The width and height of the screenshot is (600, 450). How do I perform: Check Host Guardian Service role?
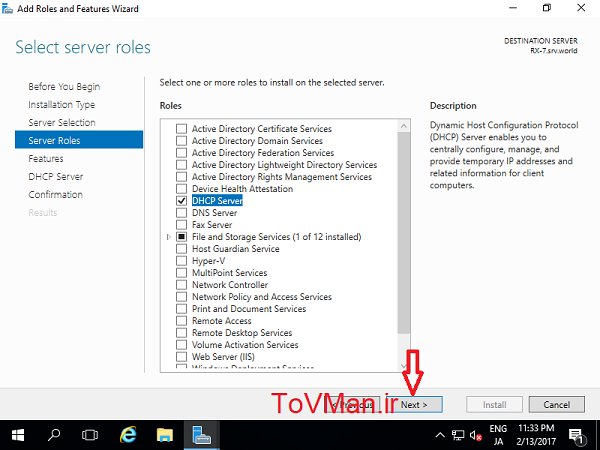point(181,249)
